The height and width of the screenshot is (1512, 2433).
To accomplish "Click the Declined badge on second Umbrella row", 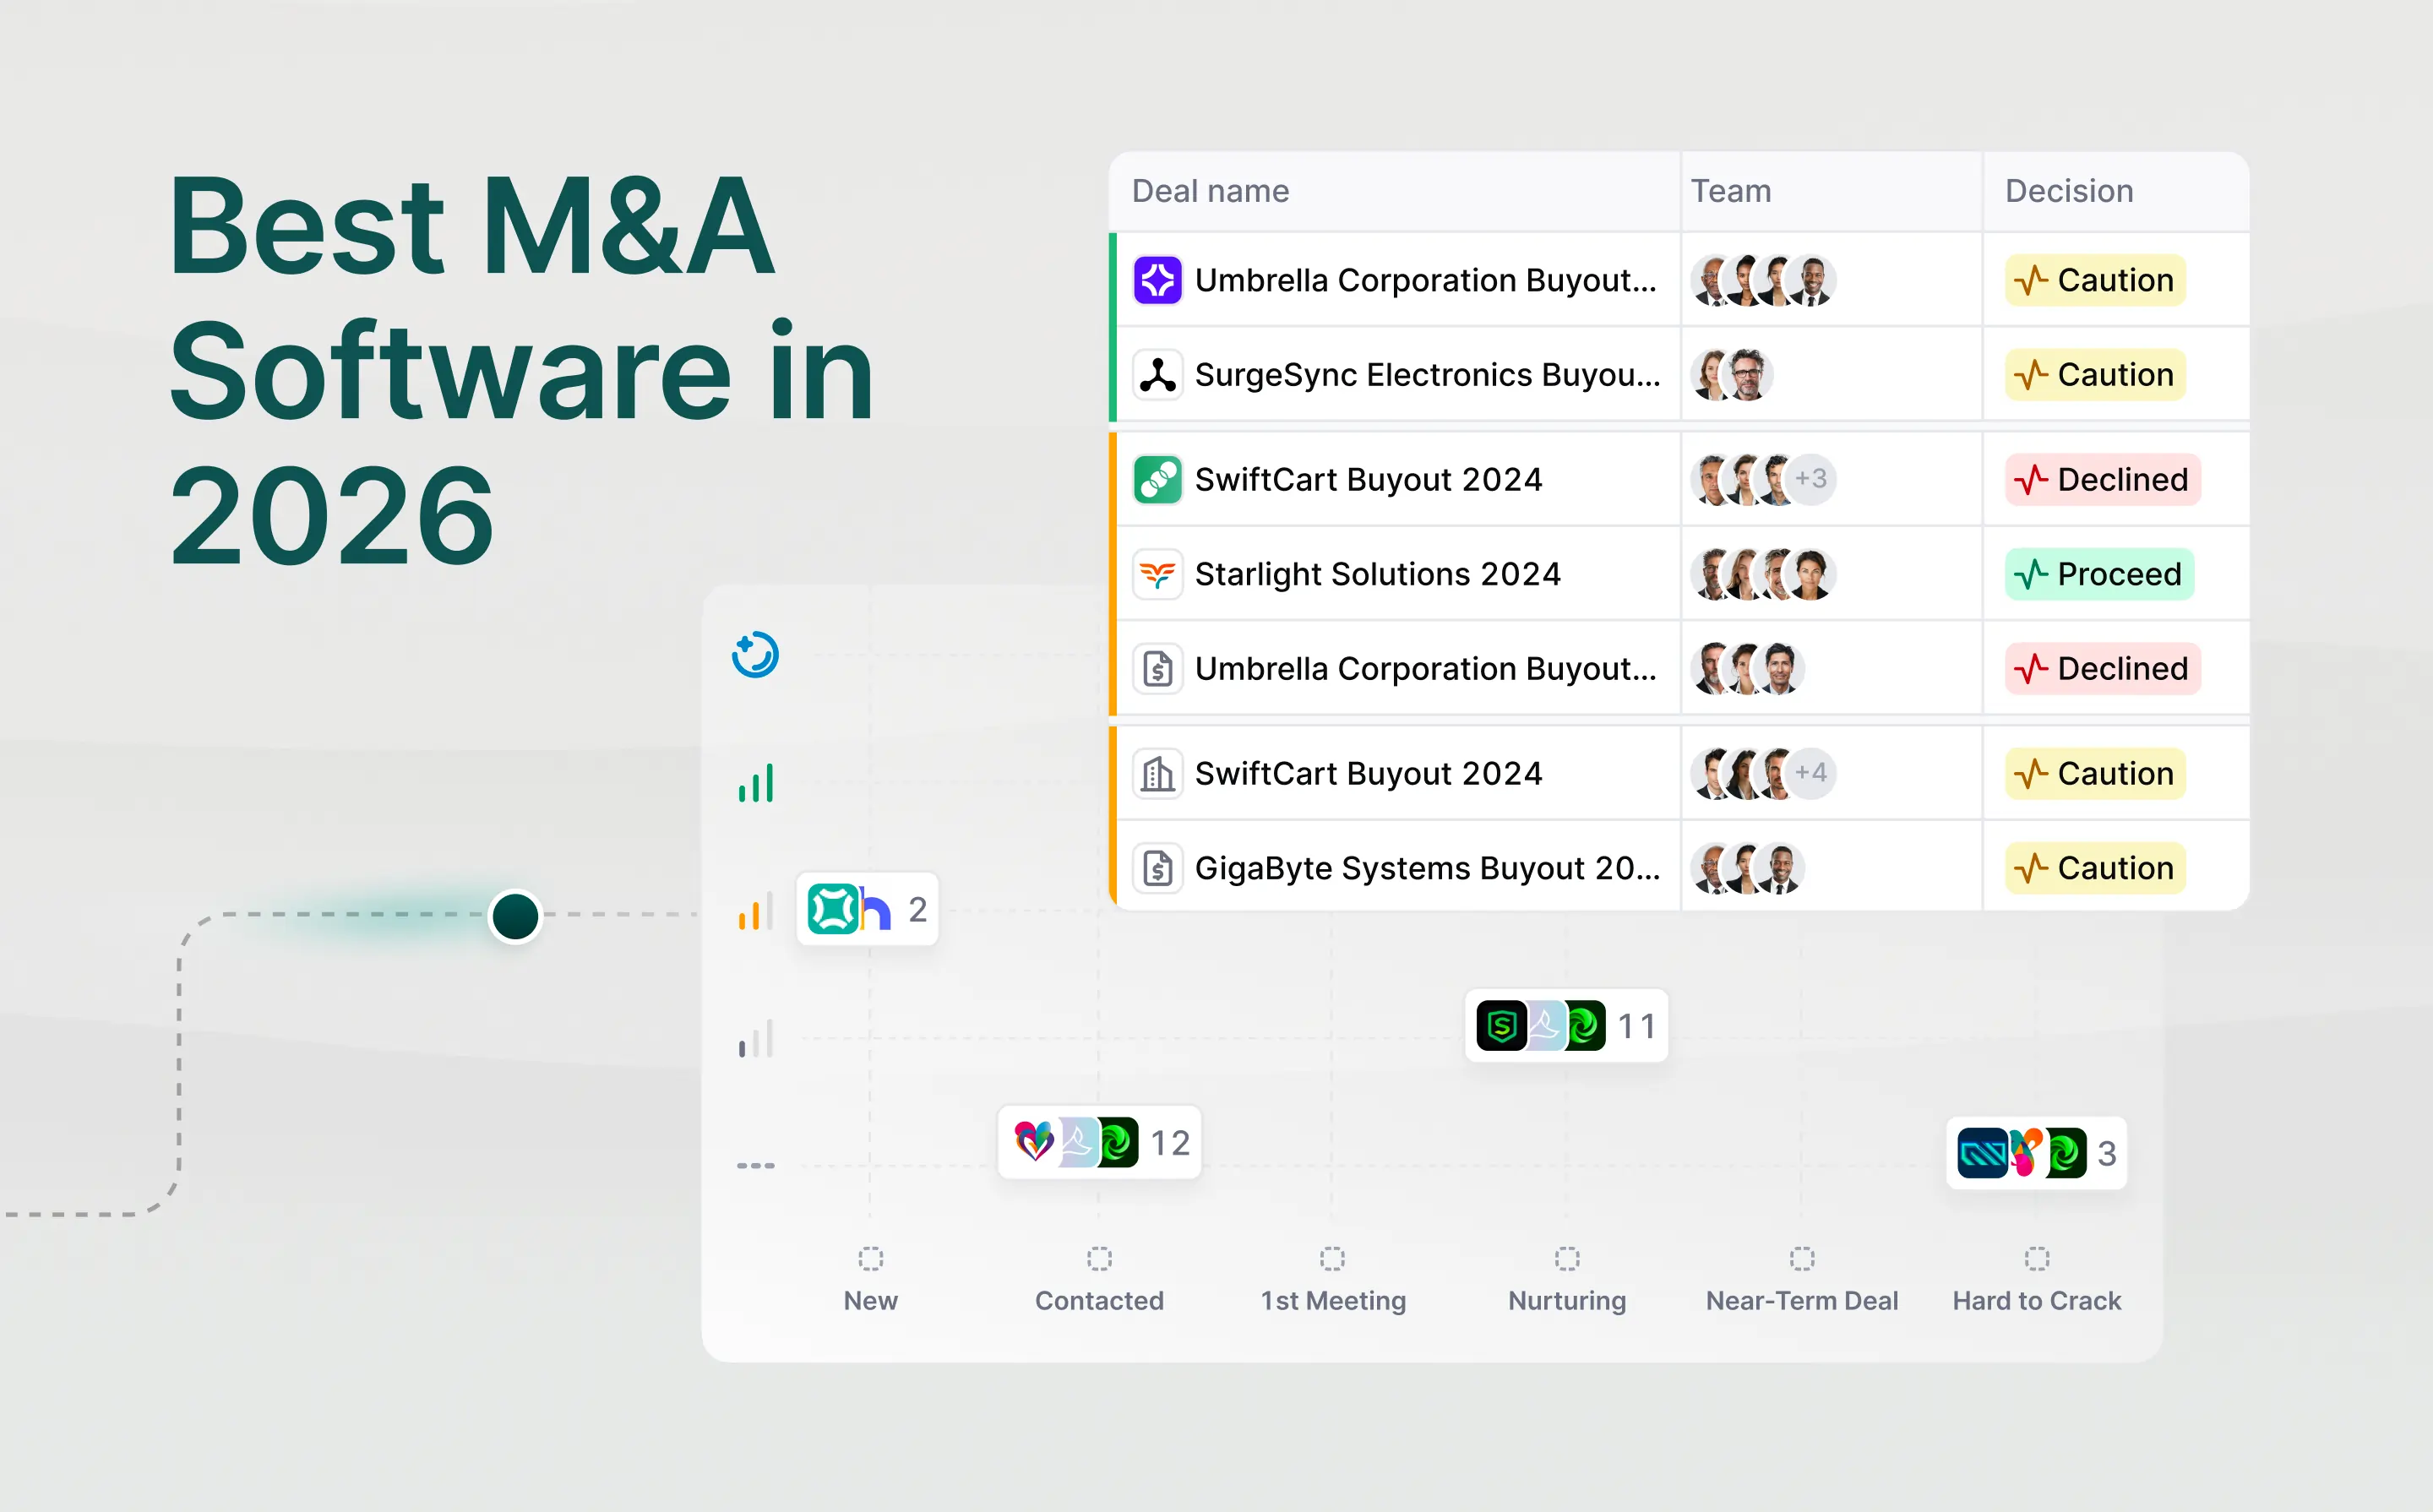I will [x=2103, y=668].
